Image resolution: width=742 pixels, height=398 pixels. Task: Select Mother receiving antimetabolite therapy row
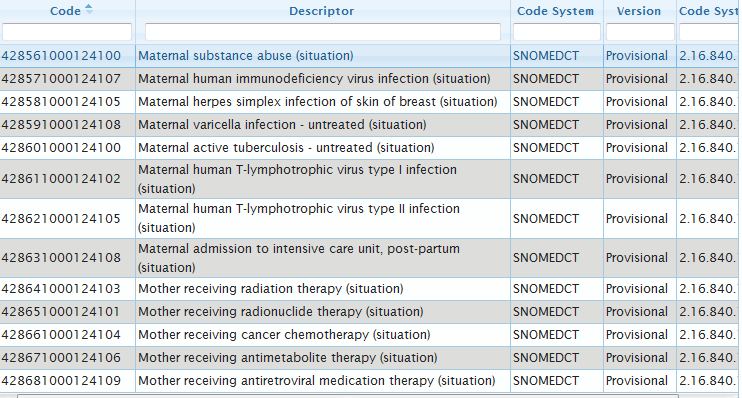coord(369,358)
